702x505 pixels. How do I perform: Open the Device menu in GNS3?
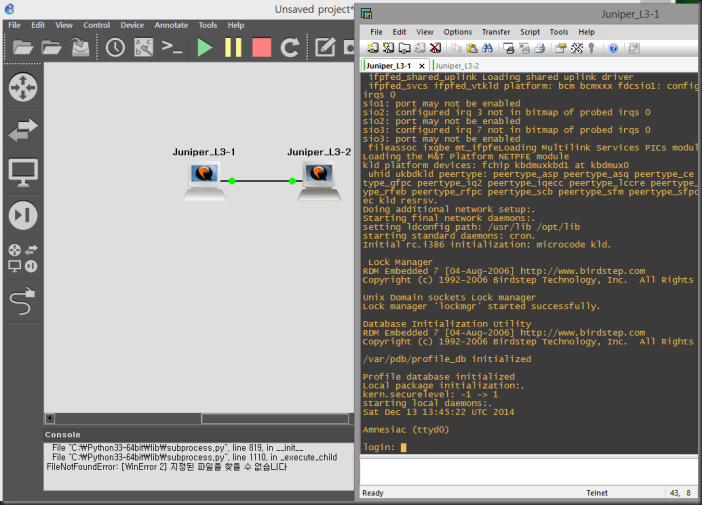click(x=132, y=25)
